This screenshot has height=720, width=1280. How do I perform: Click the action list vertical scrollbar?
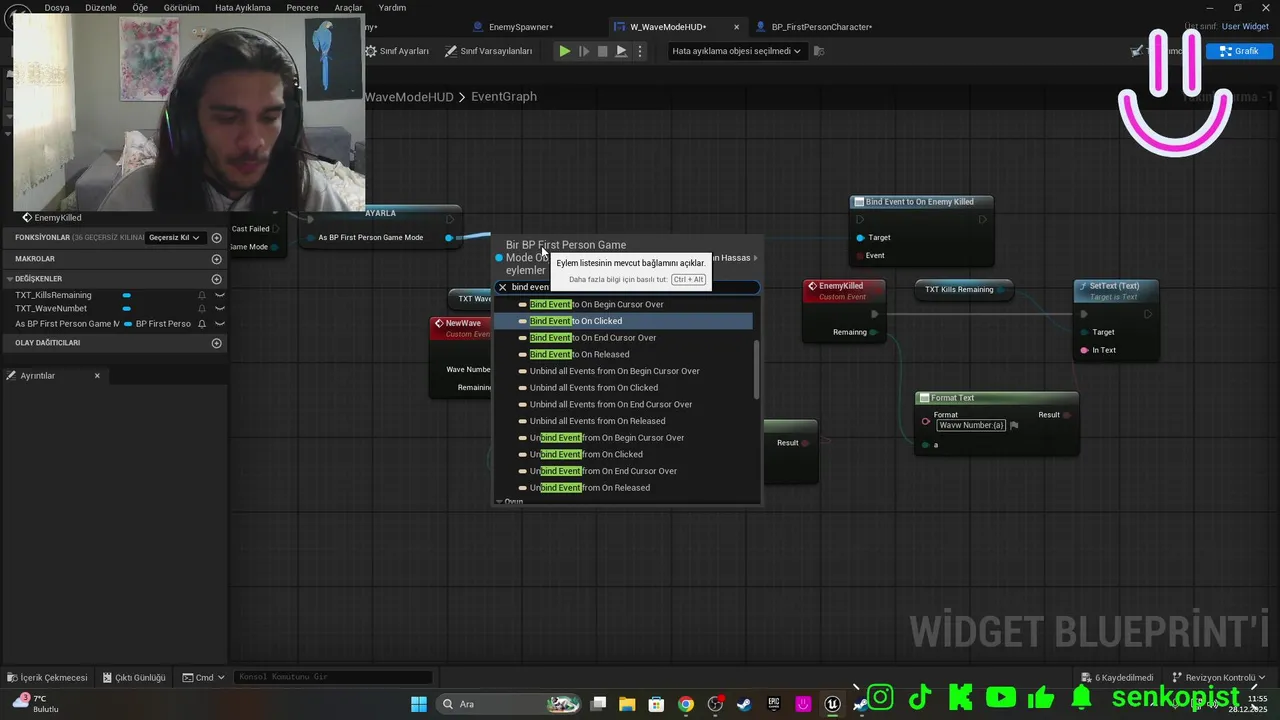[757, 370]
